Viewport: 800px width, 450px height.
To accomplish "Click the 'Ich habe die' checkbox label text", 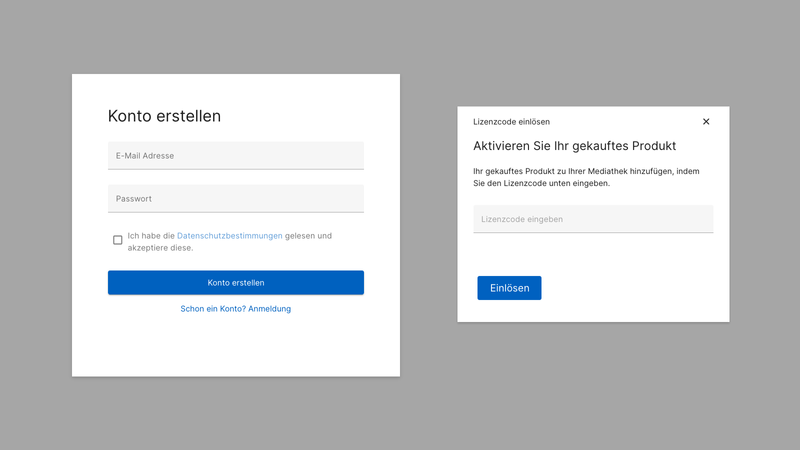I will tap(151, 236).
